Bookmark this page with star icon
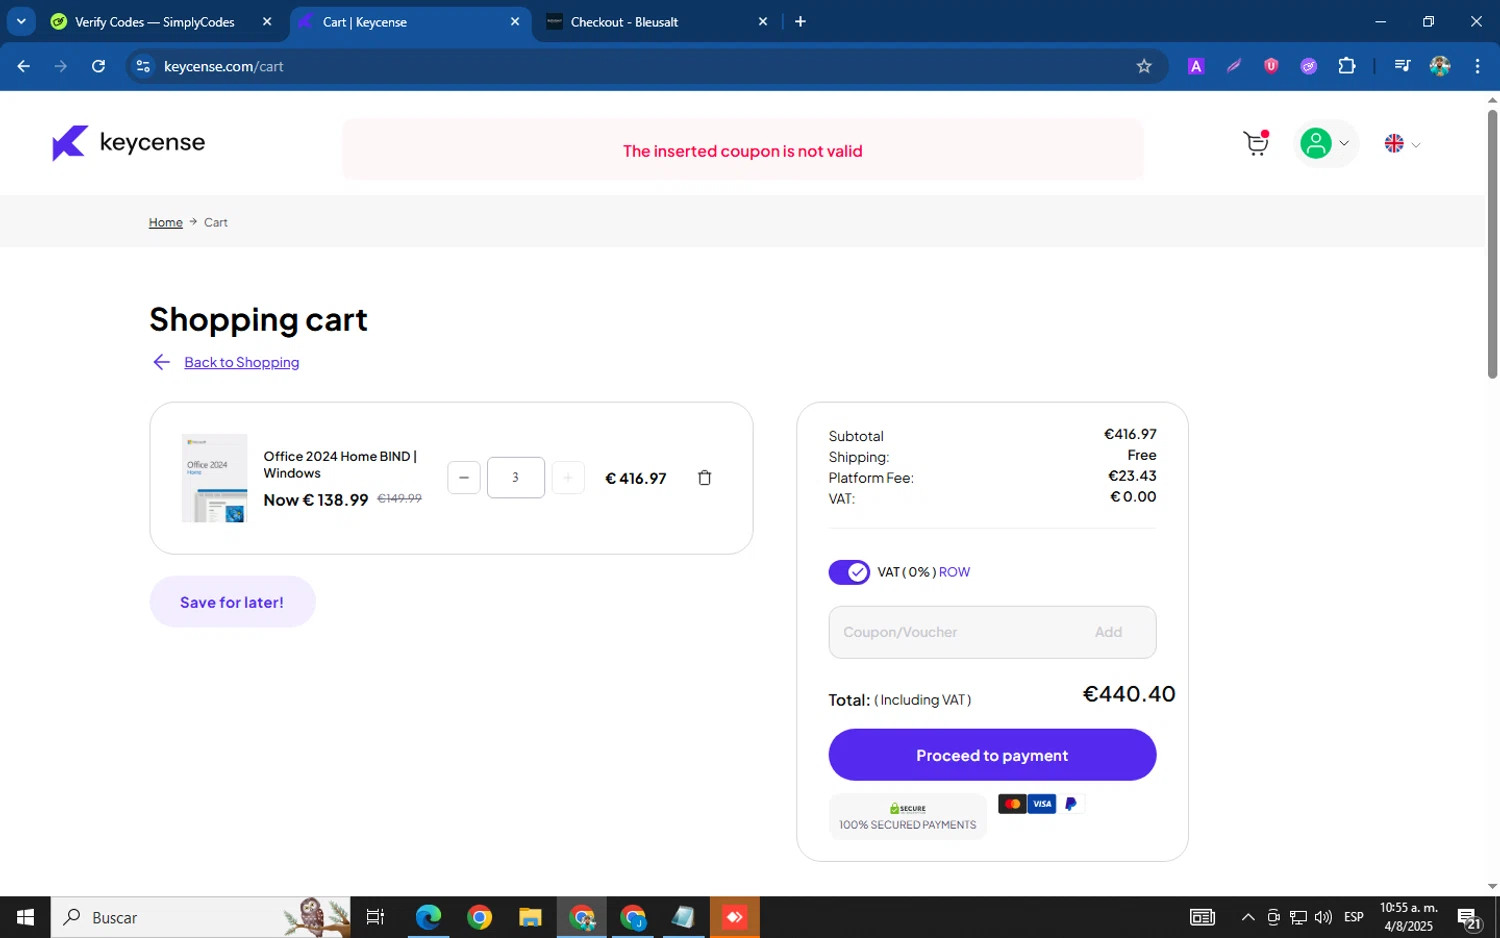Viewport: 1500px width, 938px height. click(x=1144, y=66)
